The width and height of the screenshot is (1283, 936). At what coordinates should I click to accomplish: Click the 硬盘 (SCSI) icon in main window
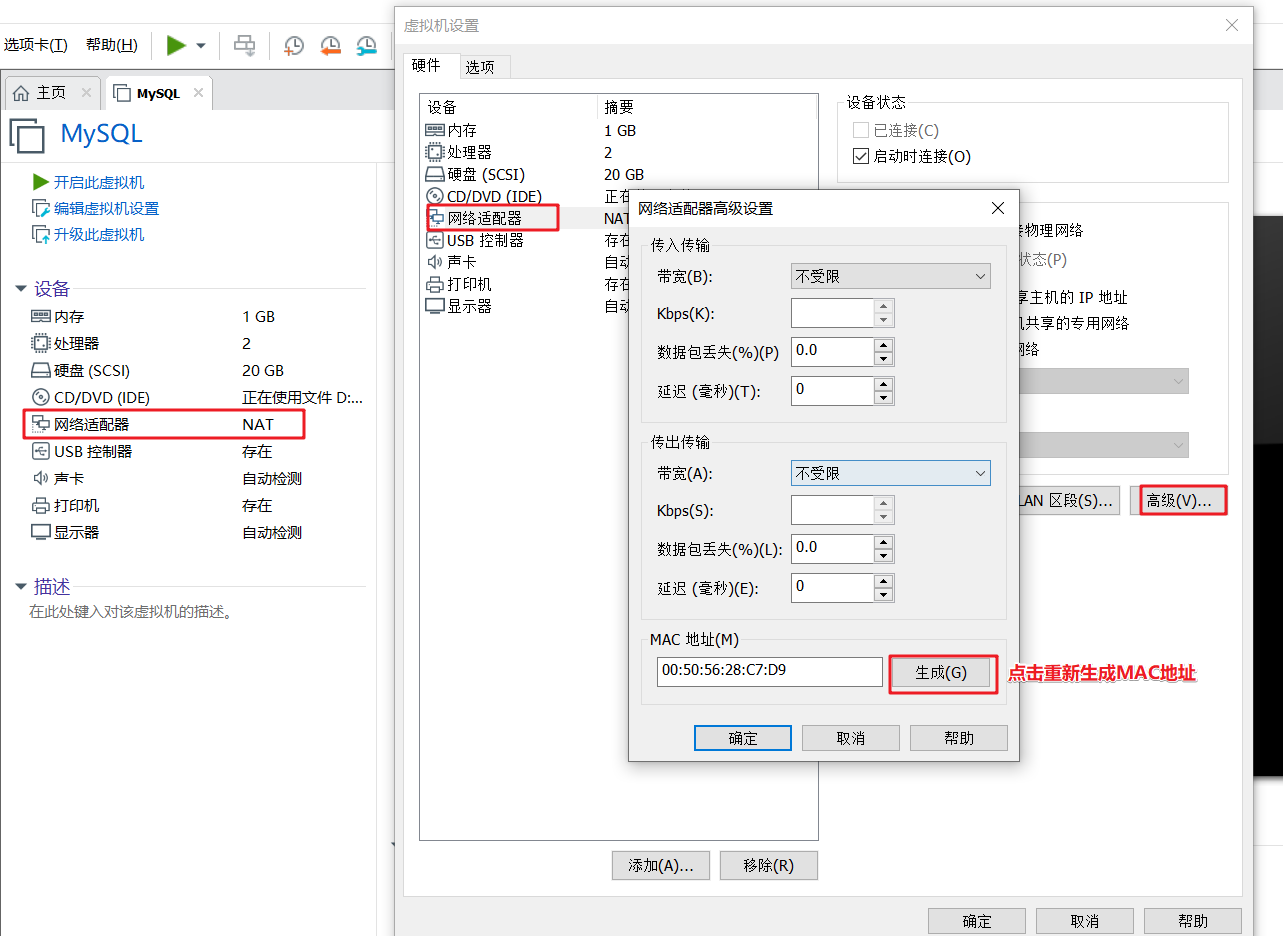click(x=41, y=370)
